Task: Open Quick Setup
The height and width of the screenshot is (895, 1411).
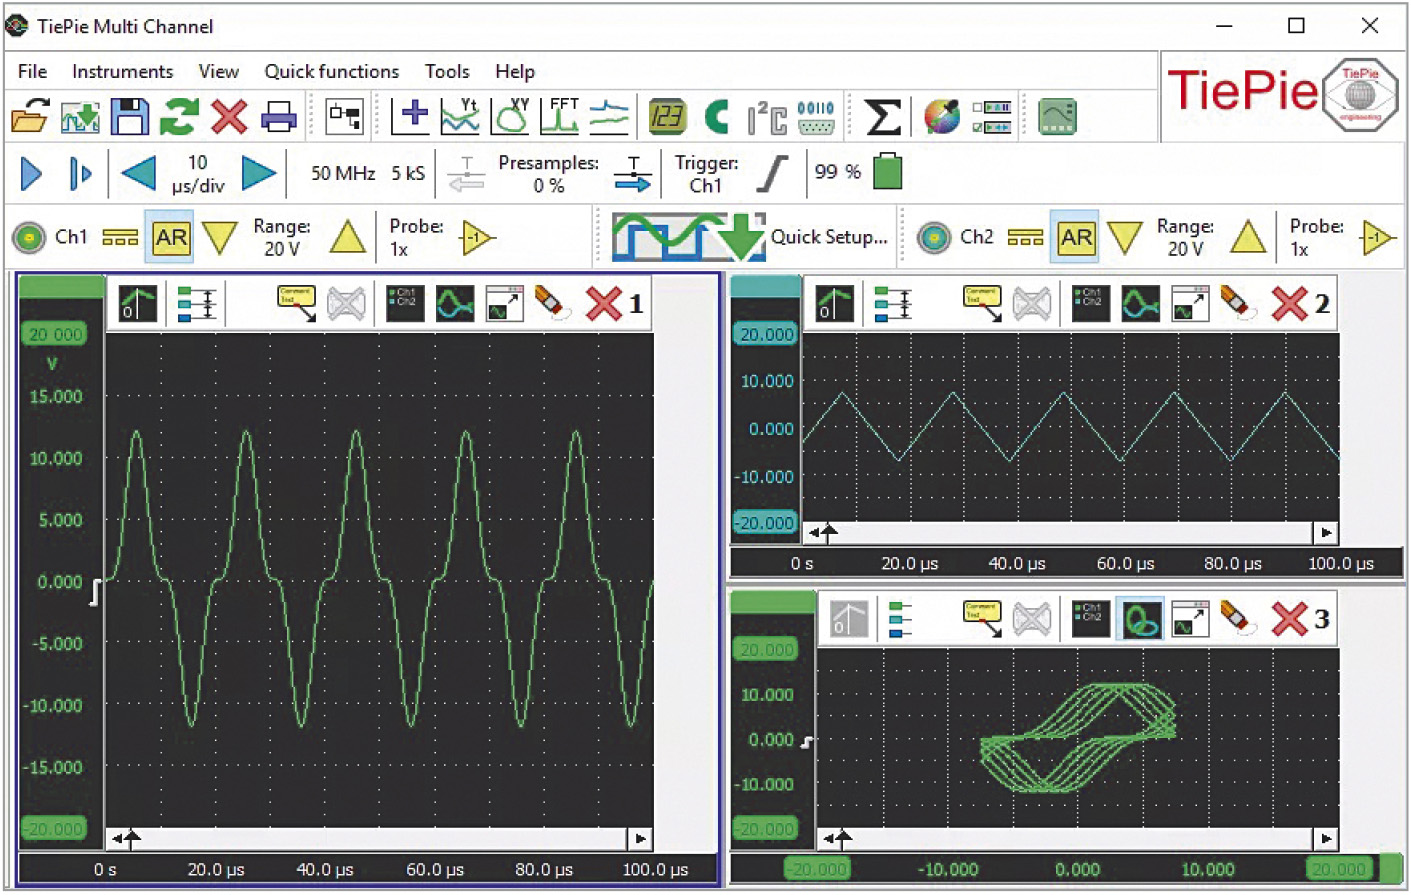Action: (750, 237)
